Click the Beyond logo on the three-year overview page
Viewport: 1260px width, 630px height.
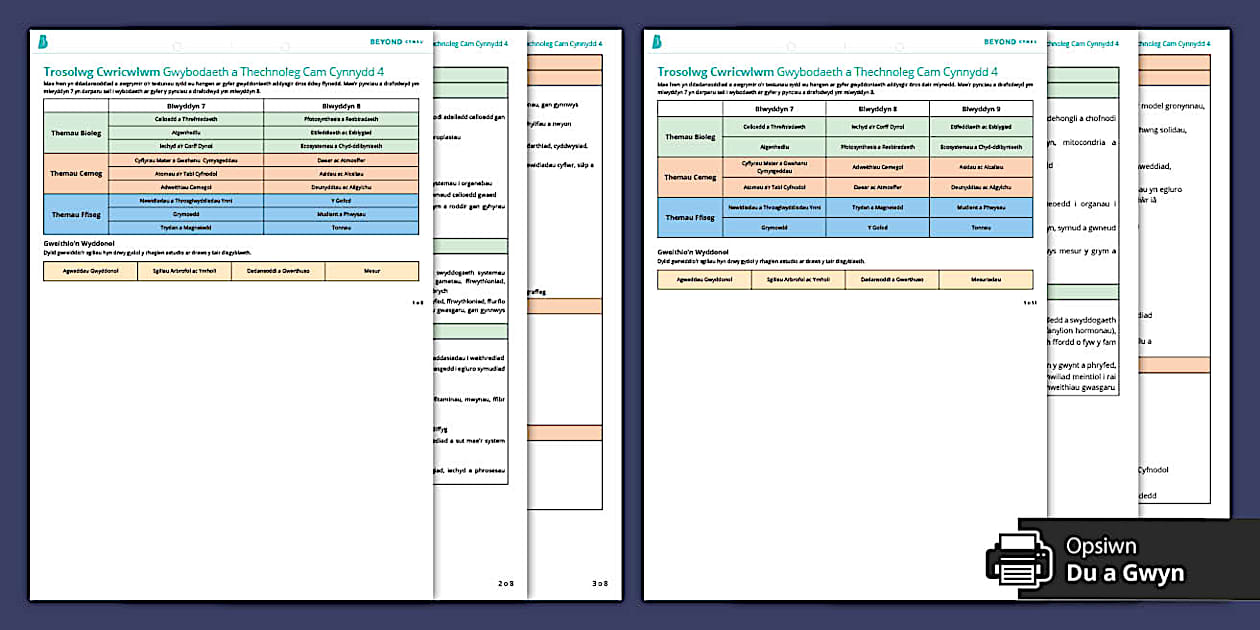[656, 42]
